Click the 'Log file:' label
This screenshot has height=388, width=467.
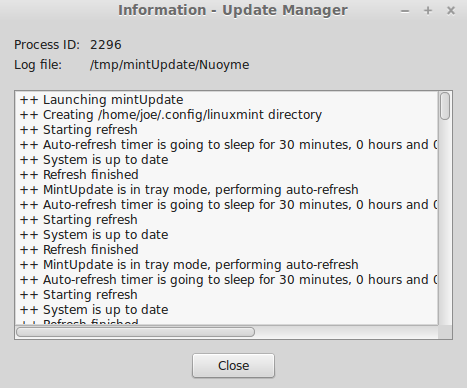(x=38, y=65)
